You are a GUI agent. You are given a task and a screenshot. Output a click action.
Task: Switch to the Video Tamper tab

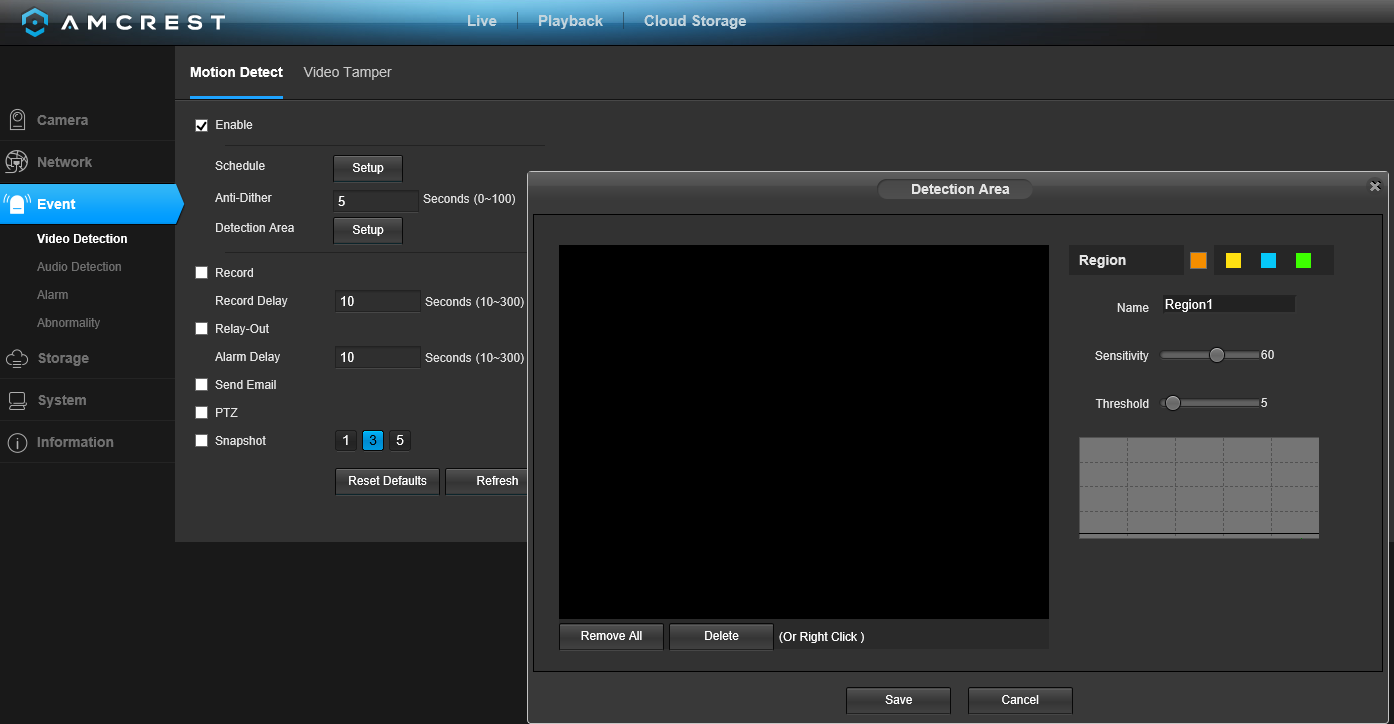347,72
